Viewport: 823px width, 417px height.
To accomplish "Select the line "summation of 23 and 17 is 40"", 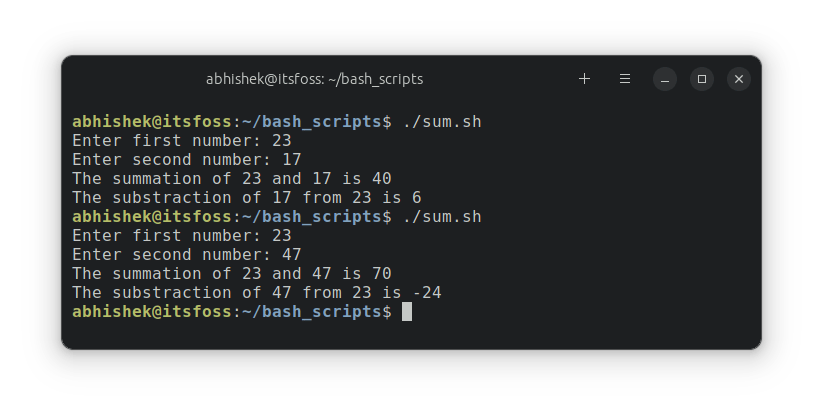I will [231, 179].
